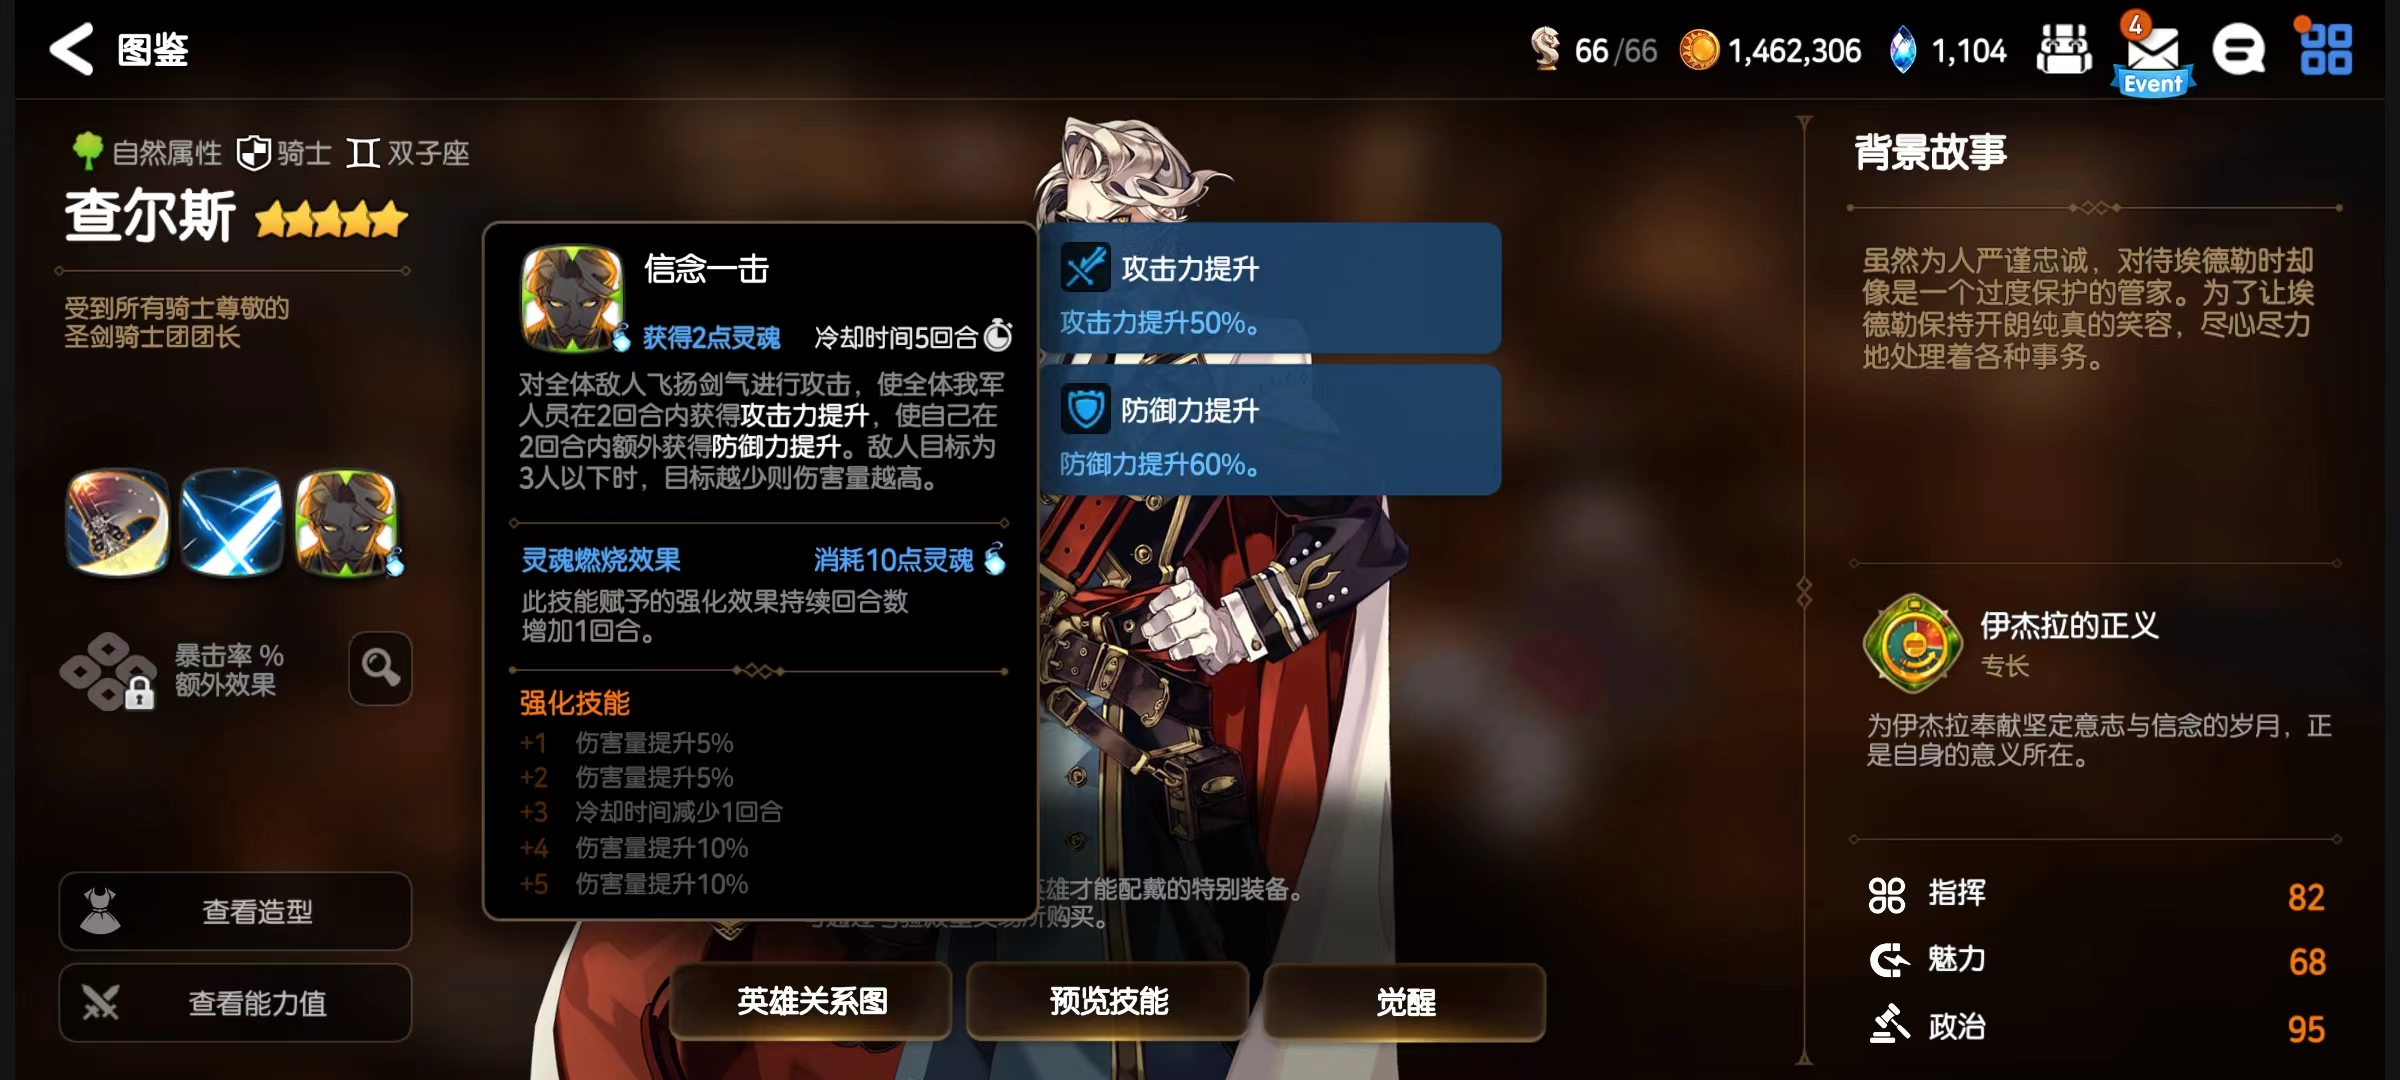The width and height of the screenshot is (2400, 1080).
Task: Tap the locked imprint tiles icon
Action: click(x=108, y=671)
